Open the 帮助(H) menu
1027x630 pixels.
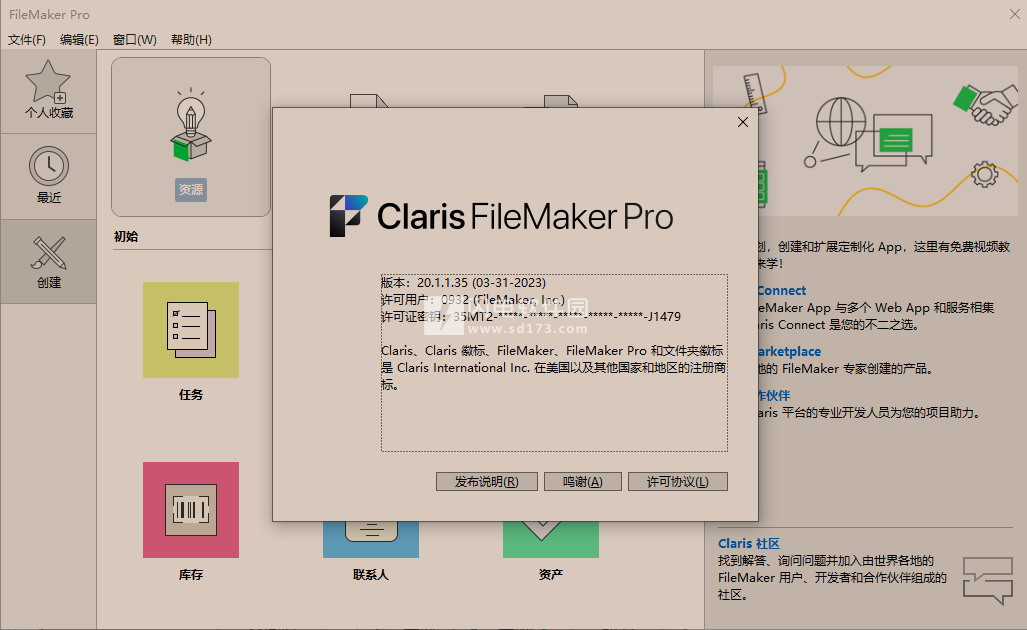pos(191,40)
